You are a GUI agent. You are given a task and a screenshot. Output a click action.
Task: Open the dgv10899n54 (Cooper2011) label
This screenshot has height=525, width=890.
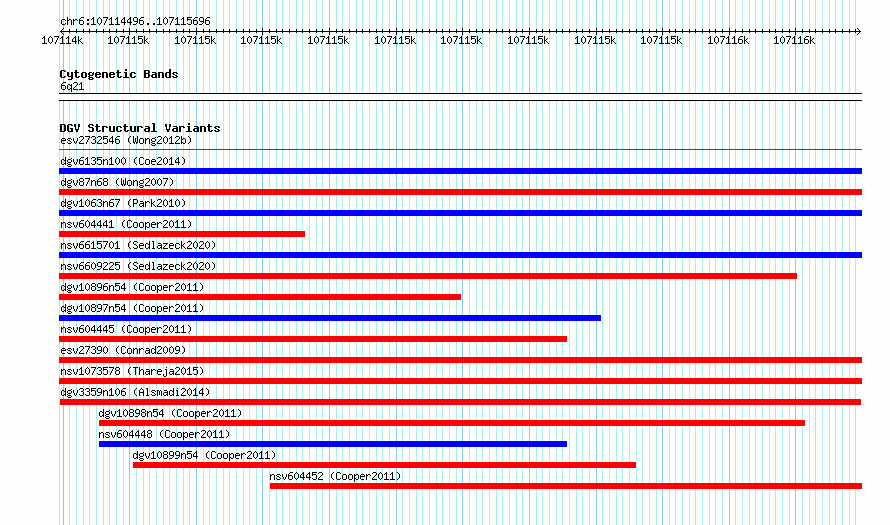tap(204, 455)
